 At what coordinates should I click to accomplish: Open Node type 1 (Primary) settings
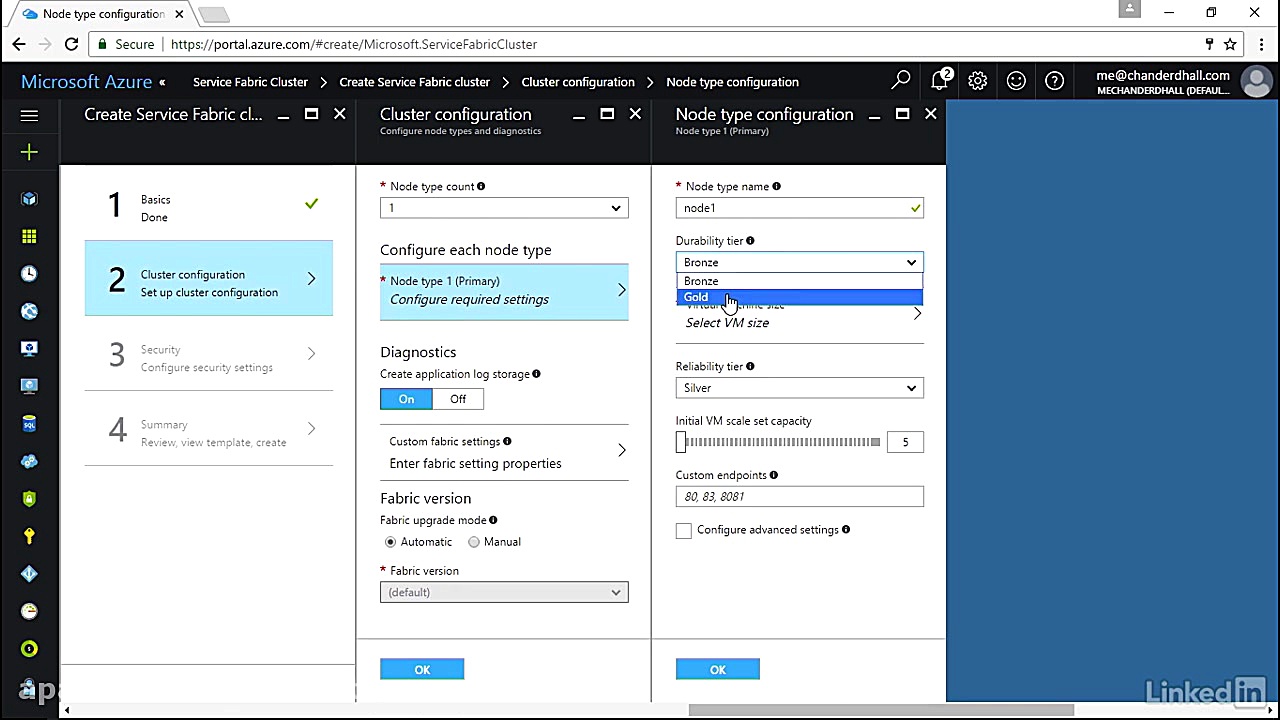504,291
